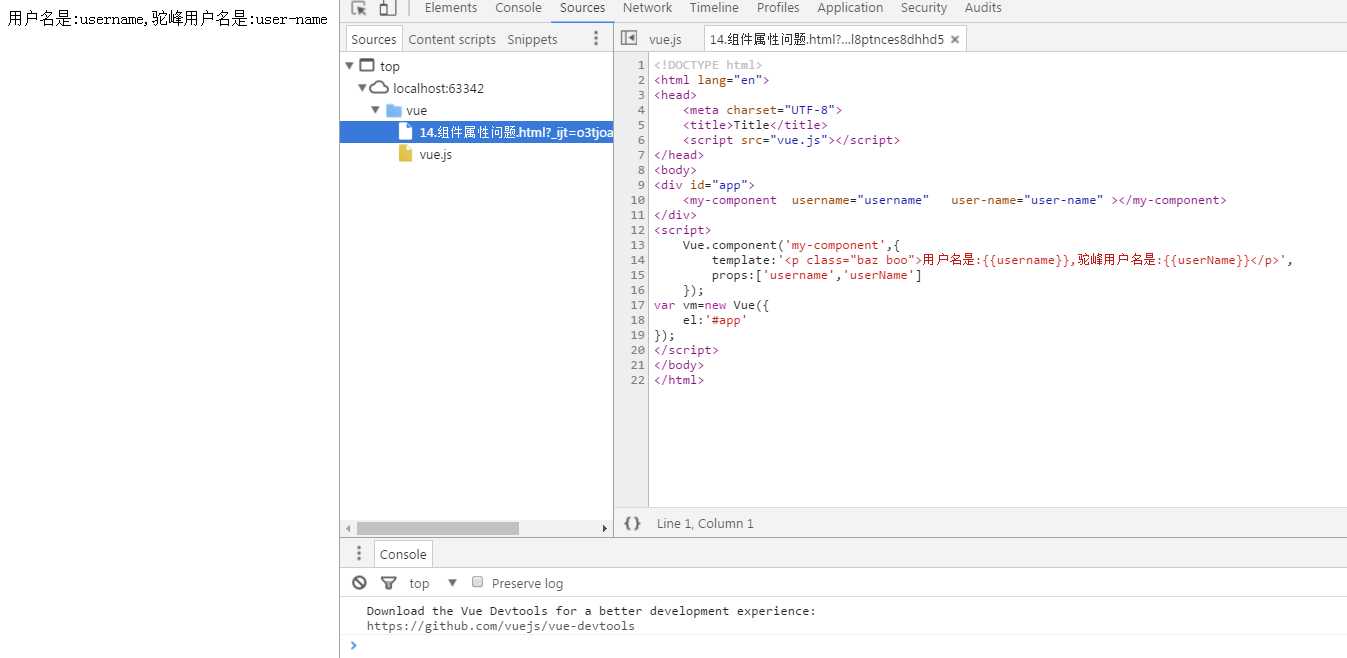Toggle the device toolbar icon
This screenshot has width=1347, height=658.
pyautogui.click(x=388, y=8)
